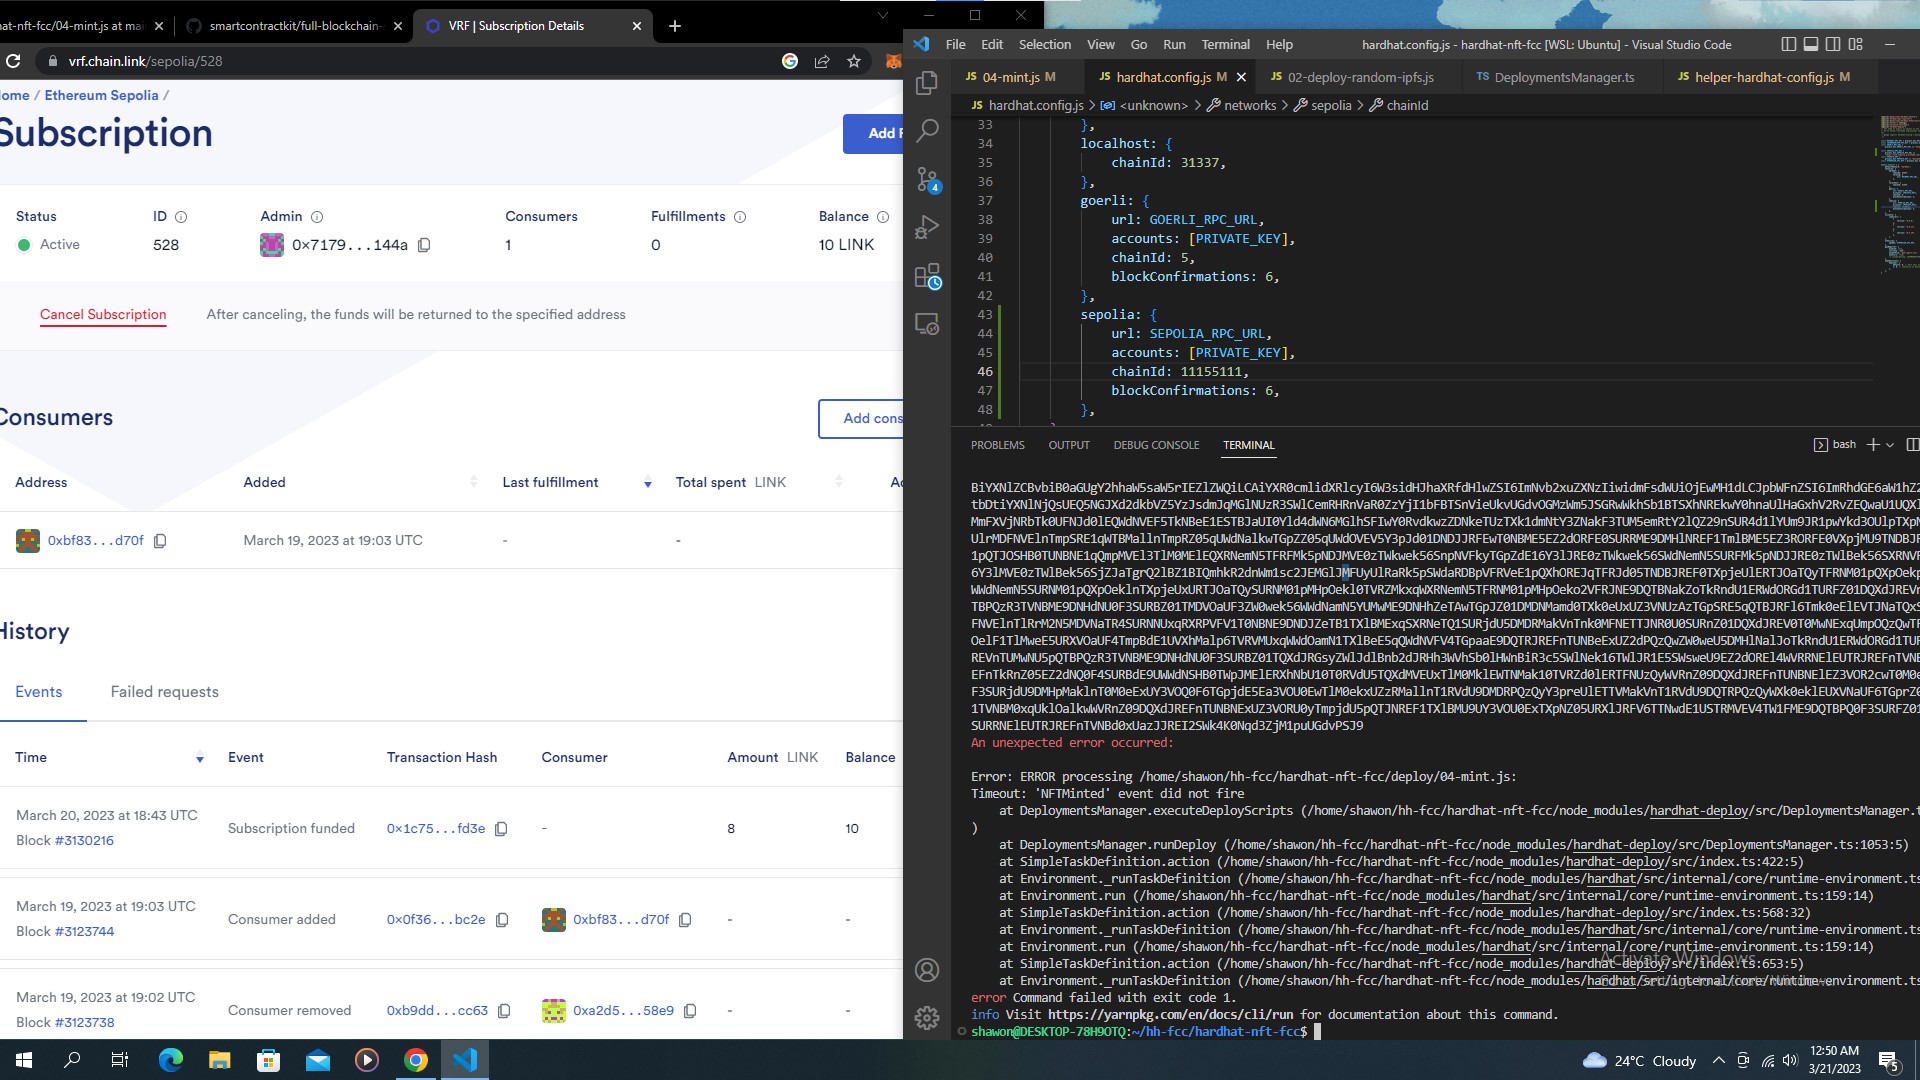Select the OUTPUT panel tab
This screenshot has width=1920, height=1080.
[1069, 445]
